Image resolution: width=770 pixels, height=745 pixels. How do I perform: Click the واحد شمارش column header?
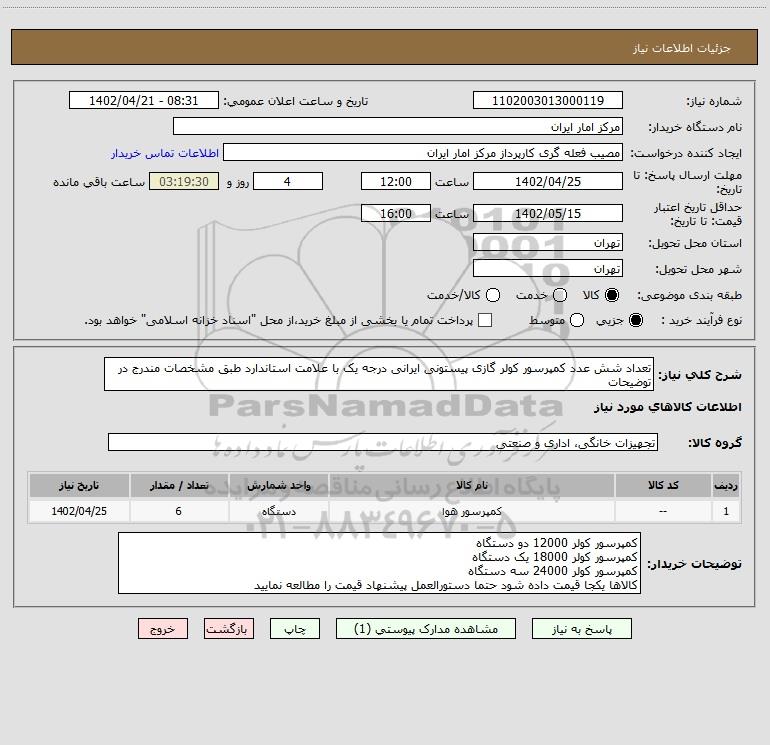pos(278,485)
